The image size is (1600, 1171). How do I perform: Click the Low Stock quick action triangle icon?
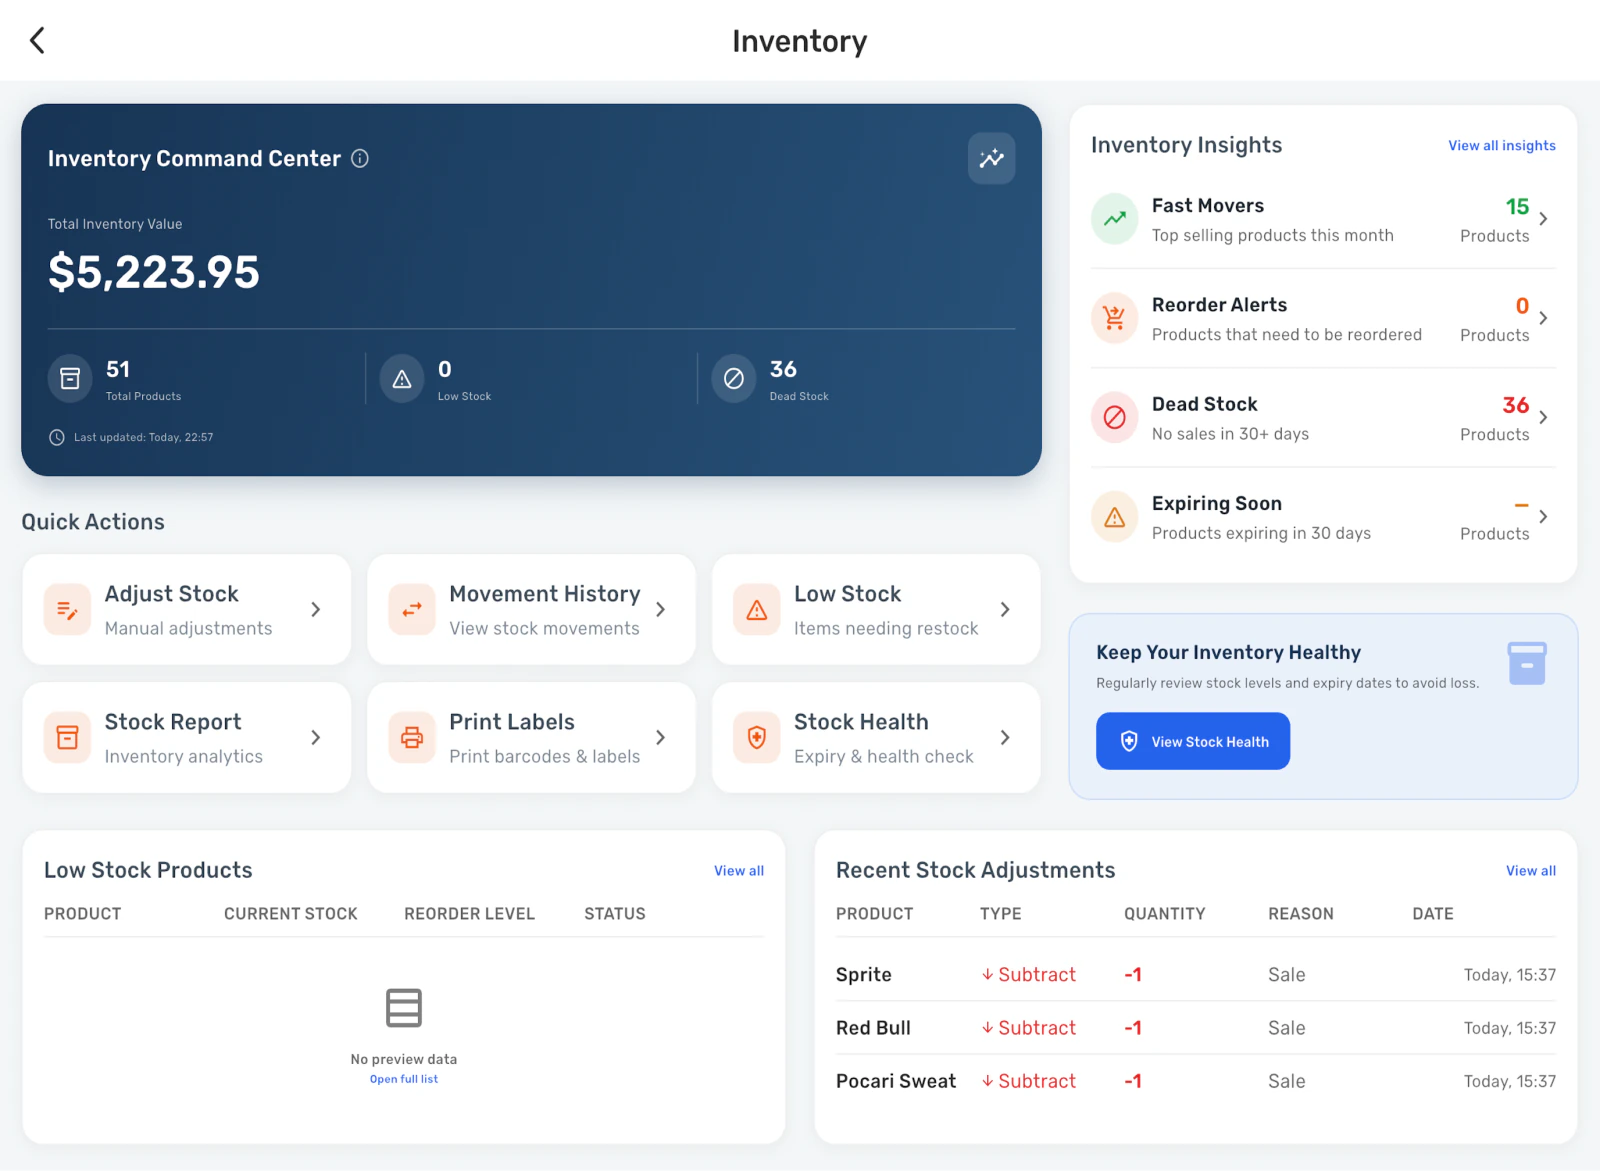(x=757, y=610)
